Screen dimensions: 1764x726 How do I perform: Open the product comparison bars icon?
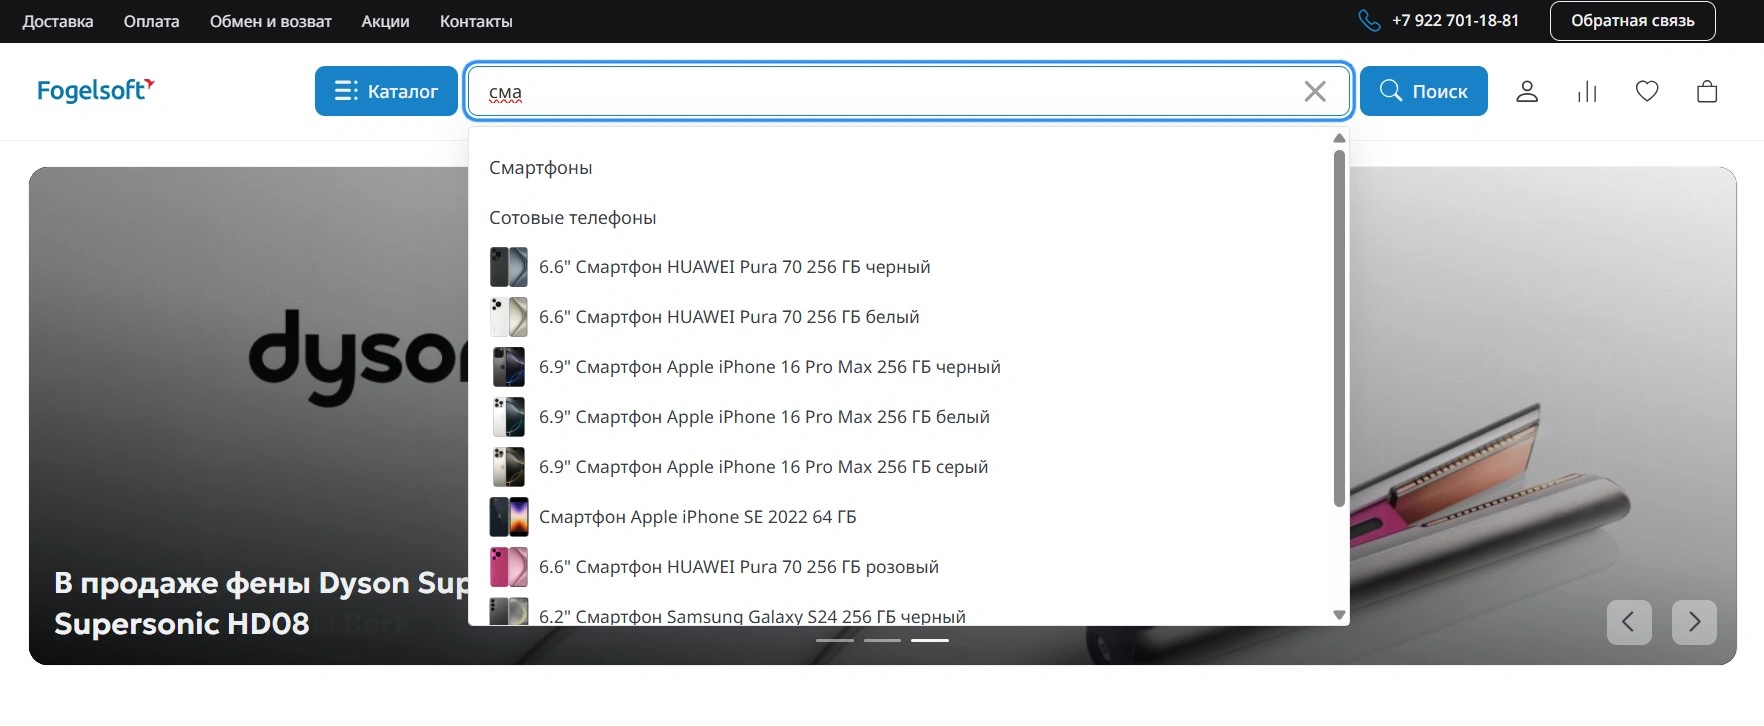1587,92
